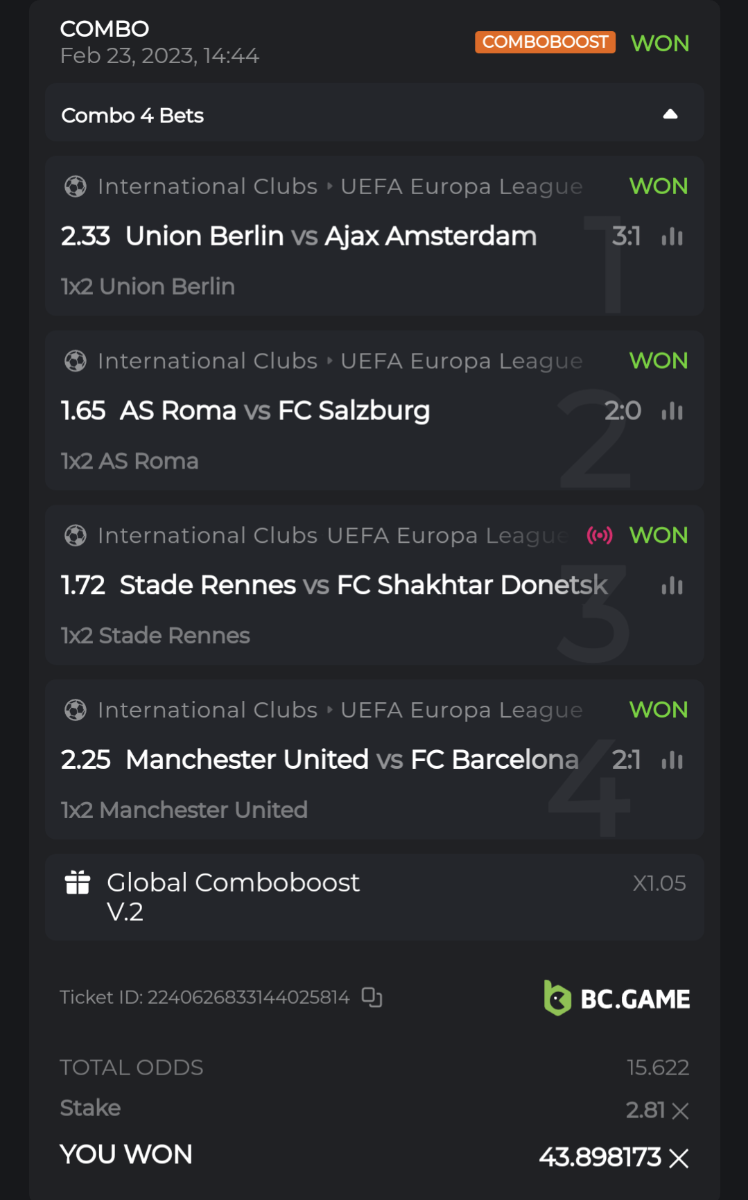This screenshot has width=748, height=1200.
Task: Collapse the Combo 4 Bets section
Action: (x=670, y=115)
